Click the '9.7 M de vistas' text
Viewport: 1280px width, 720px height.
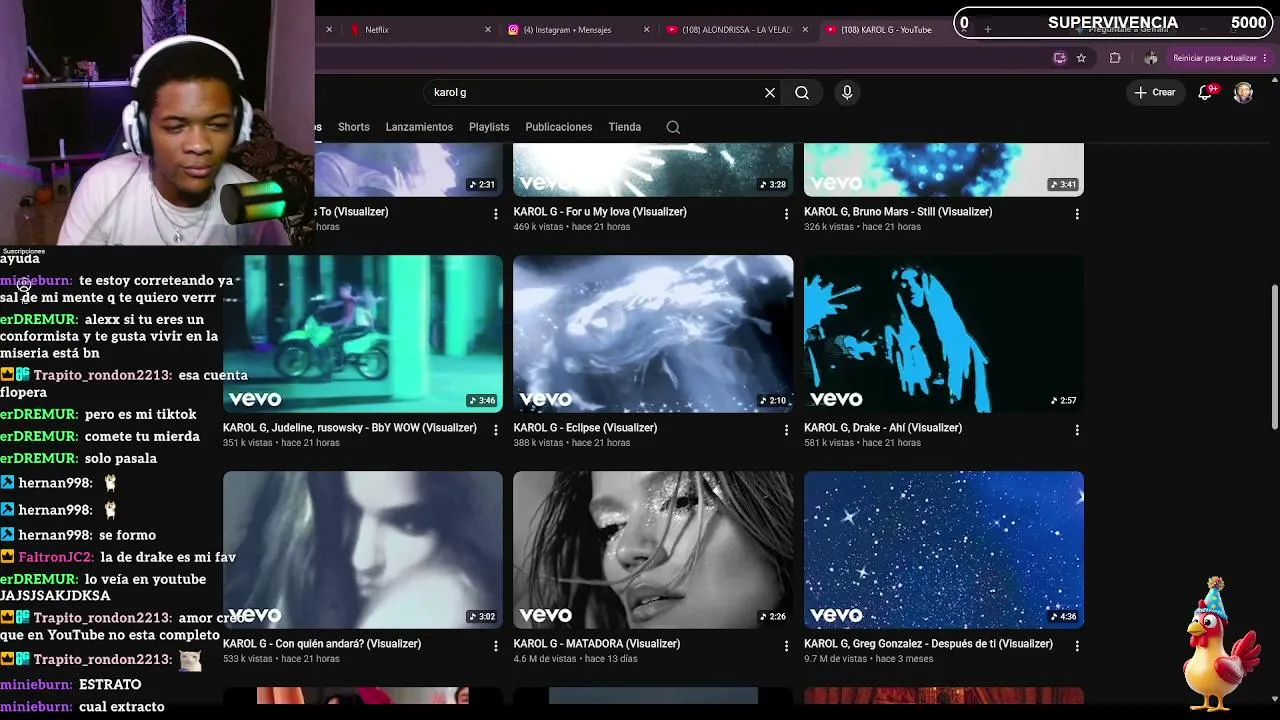pyautogui.click(x=835, y=659)
